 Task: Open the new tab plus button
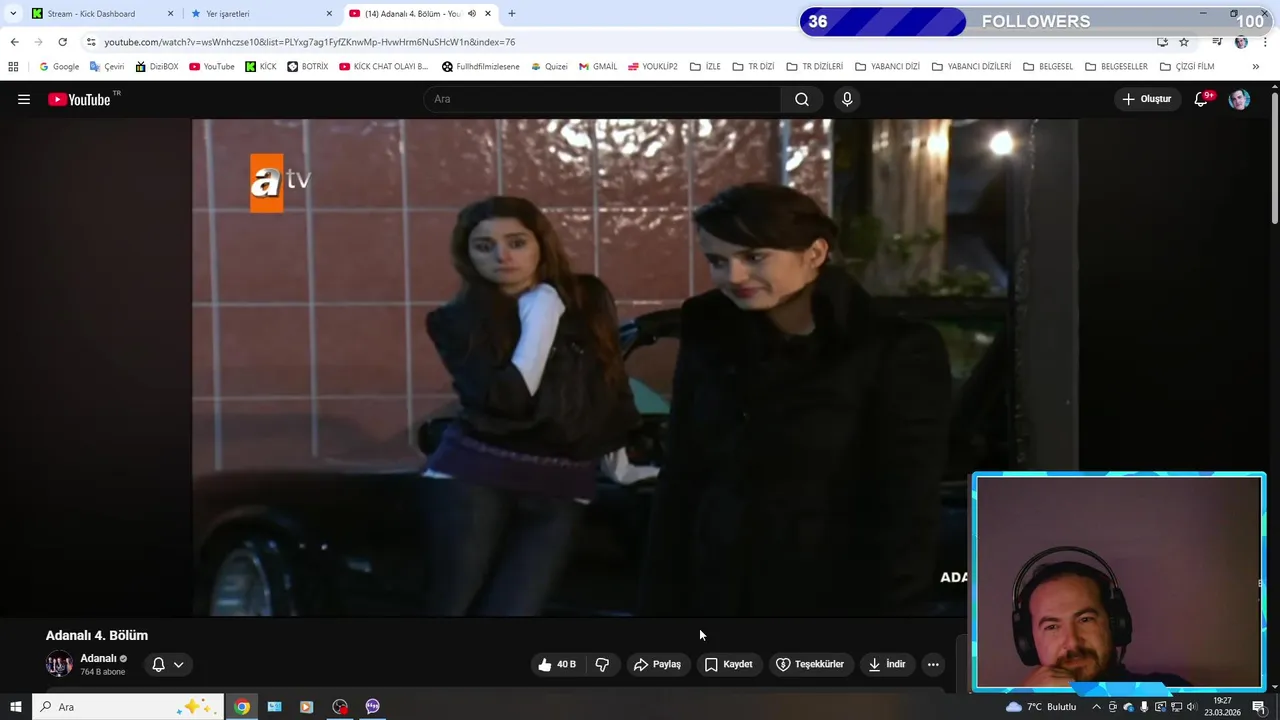[x=512, y=14]
